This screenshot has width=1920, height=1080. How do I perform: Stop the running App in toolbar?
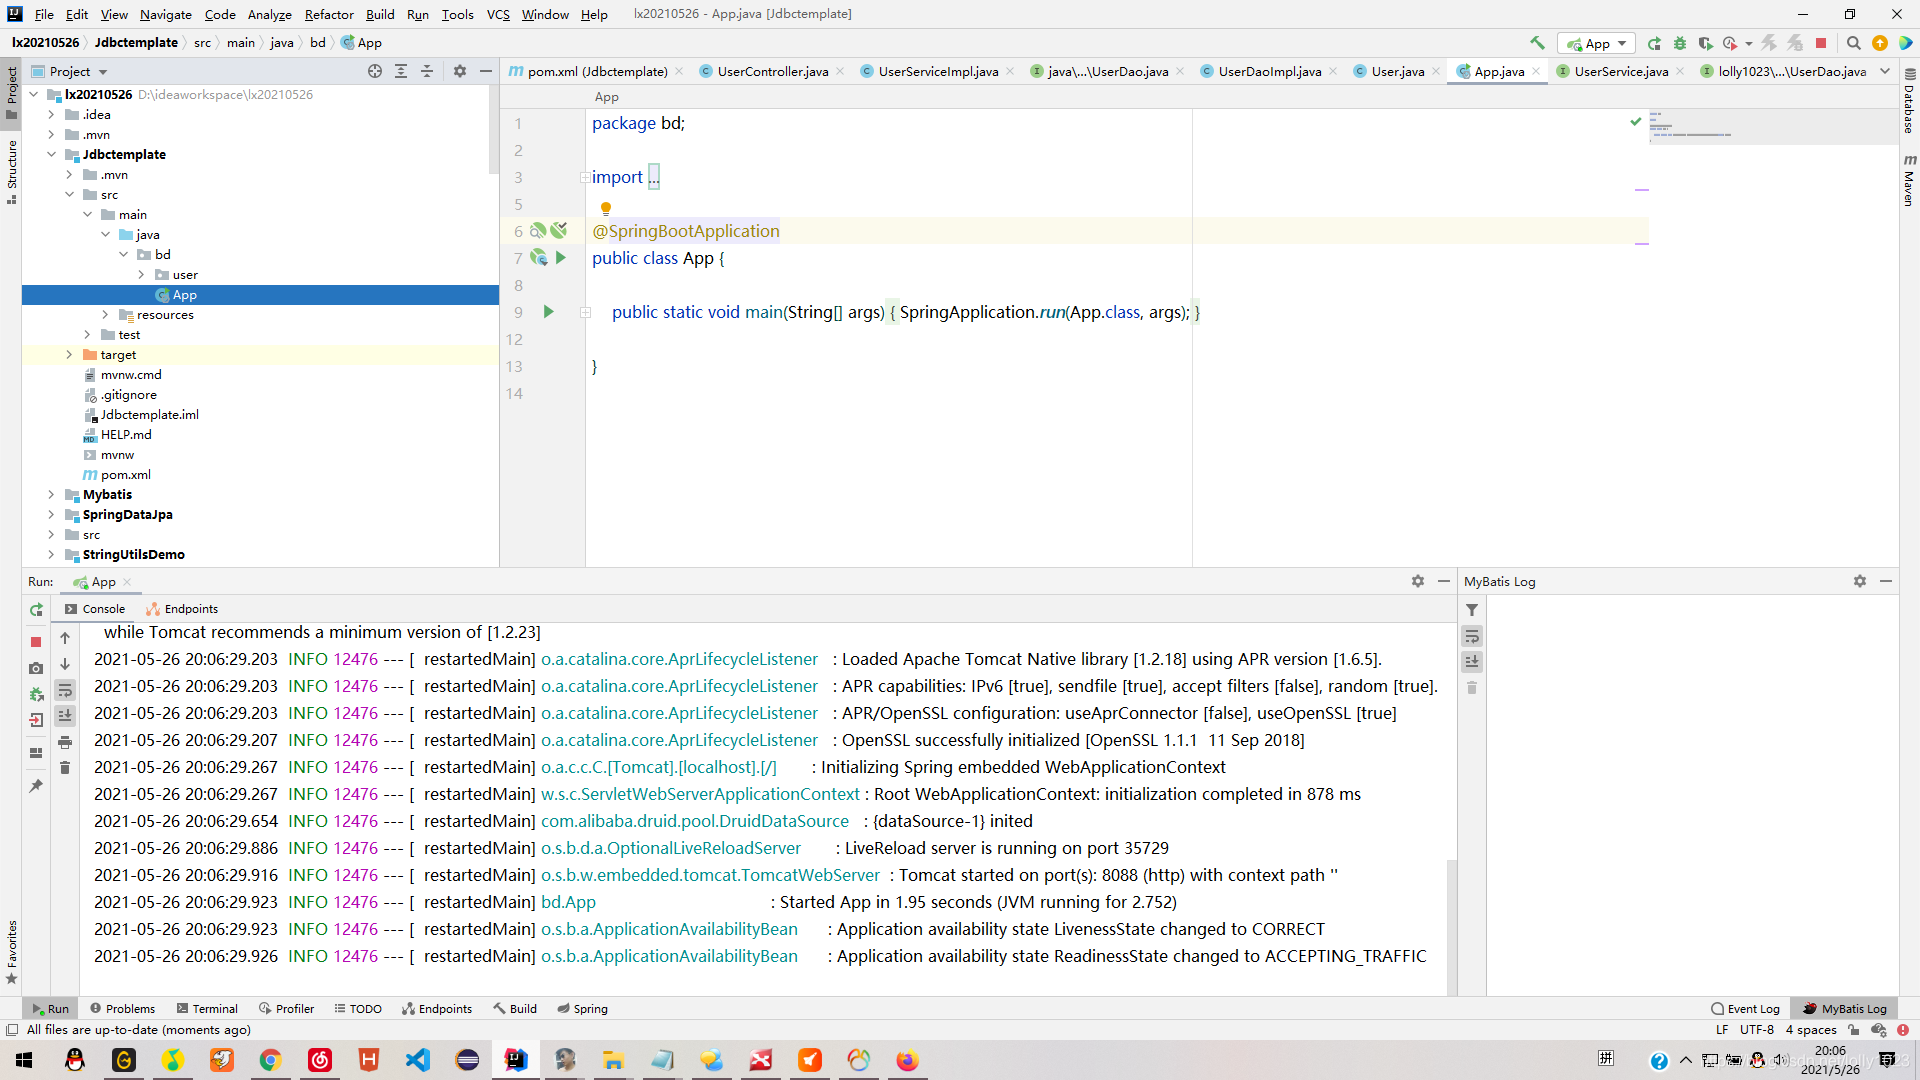click(x=1821, y=43)
